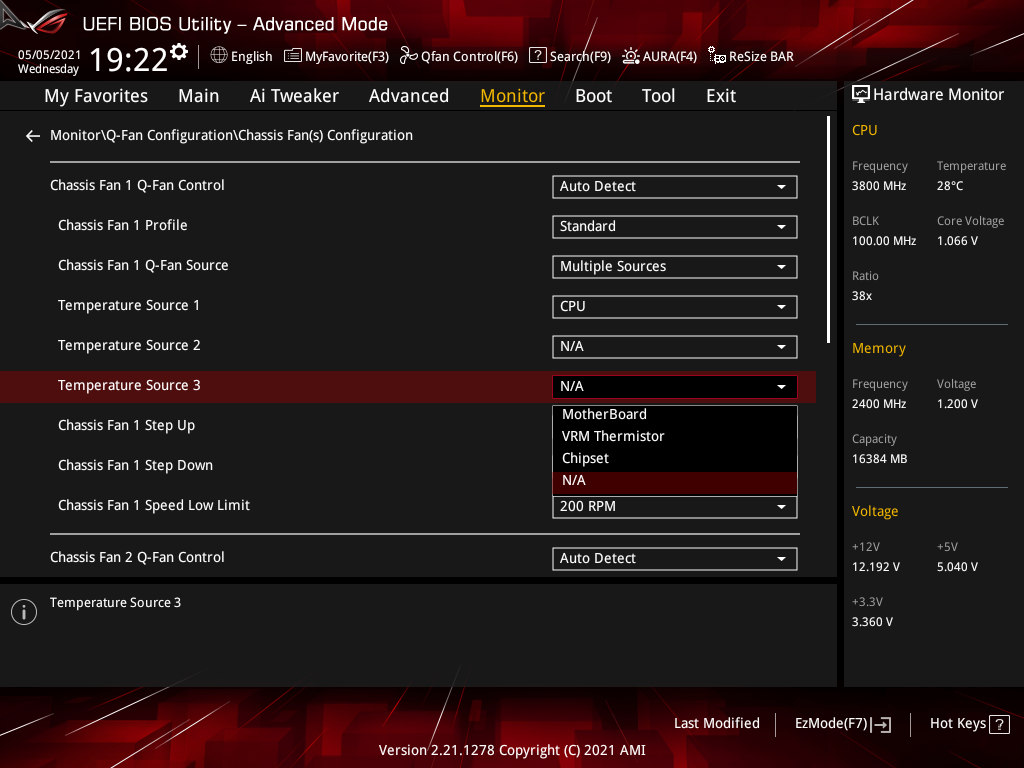Screen dimensions: 1024x768
Task: Click the Hardware Monitor screen icon
Action: click(x=861, y=95)
